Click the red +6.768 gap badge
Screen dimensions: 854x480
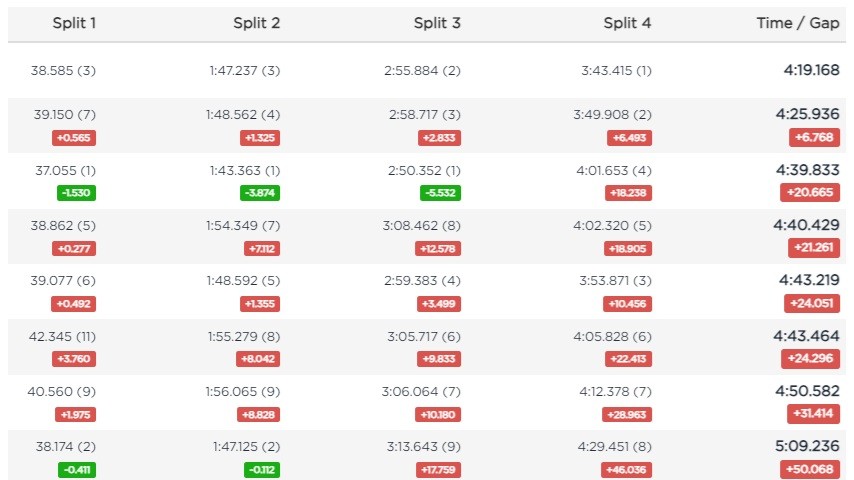812,136
